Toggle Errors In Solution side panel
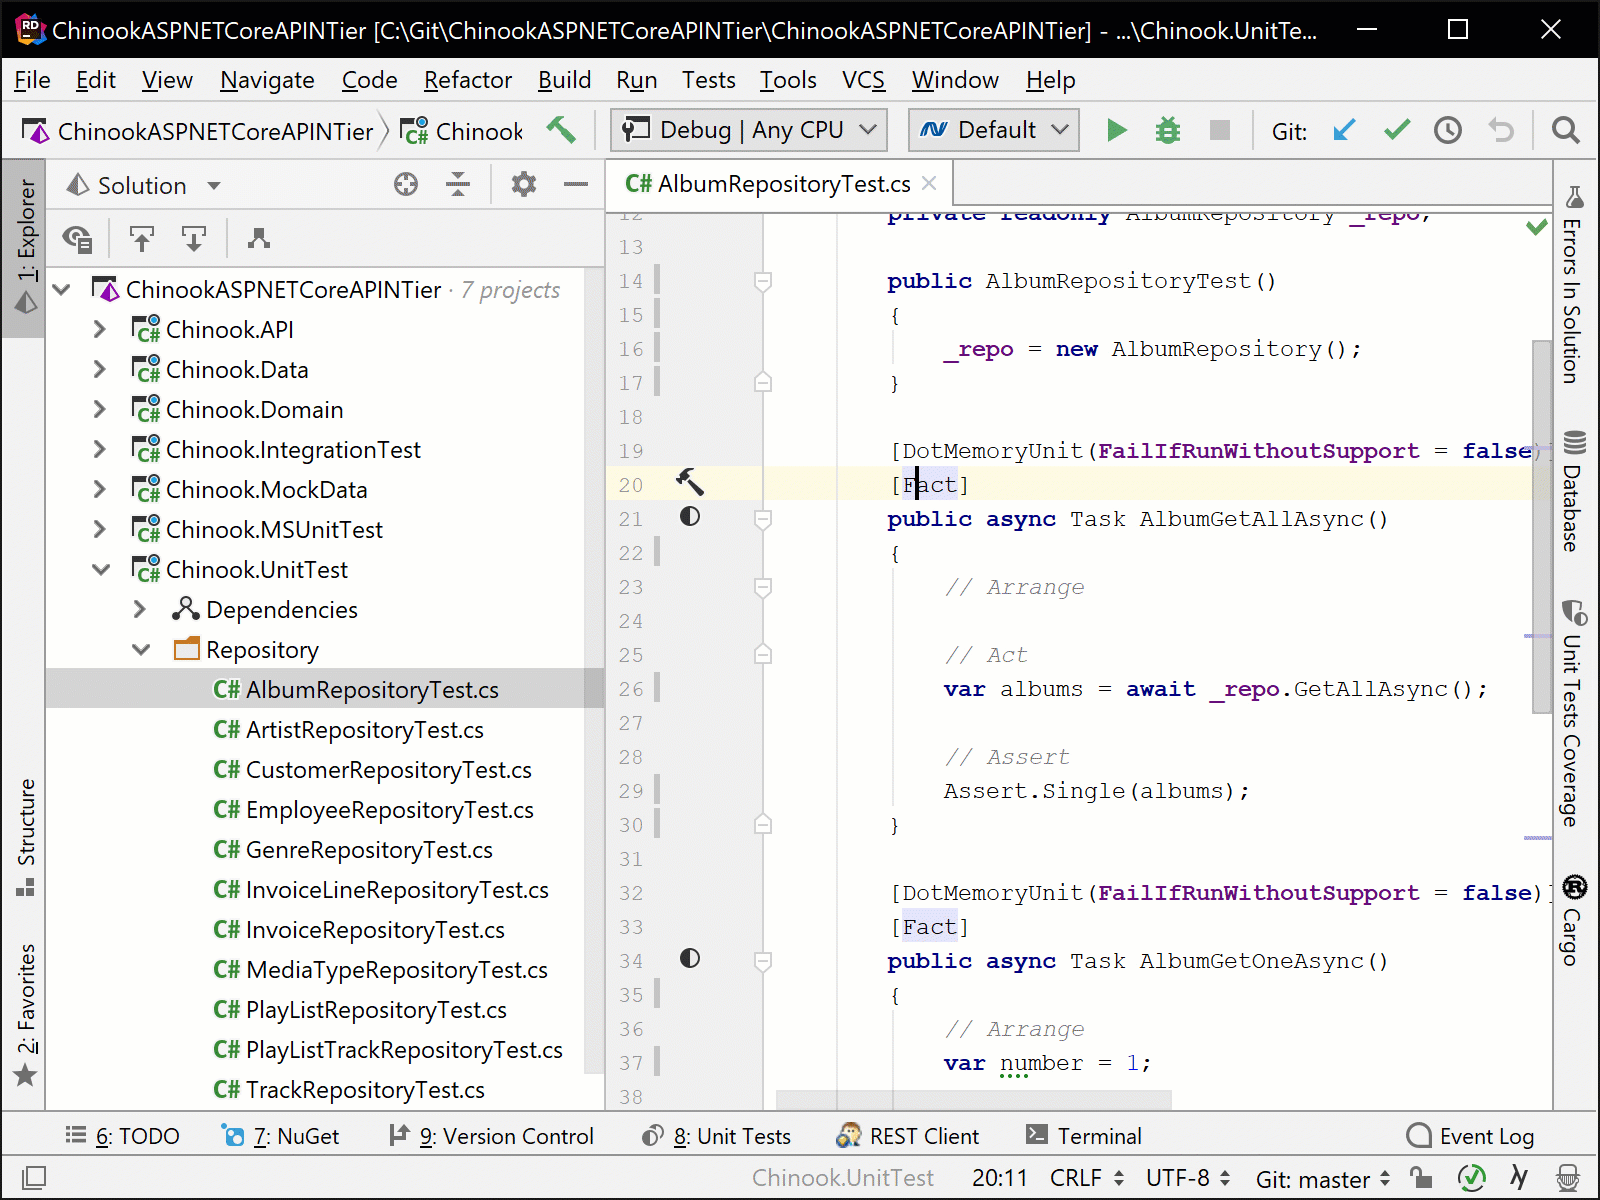 (x=1573, y=285)
